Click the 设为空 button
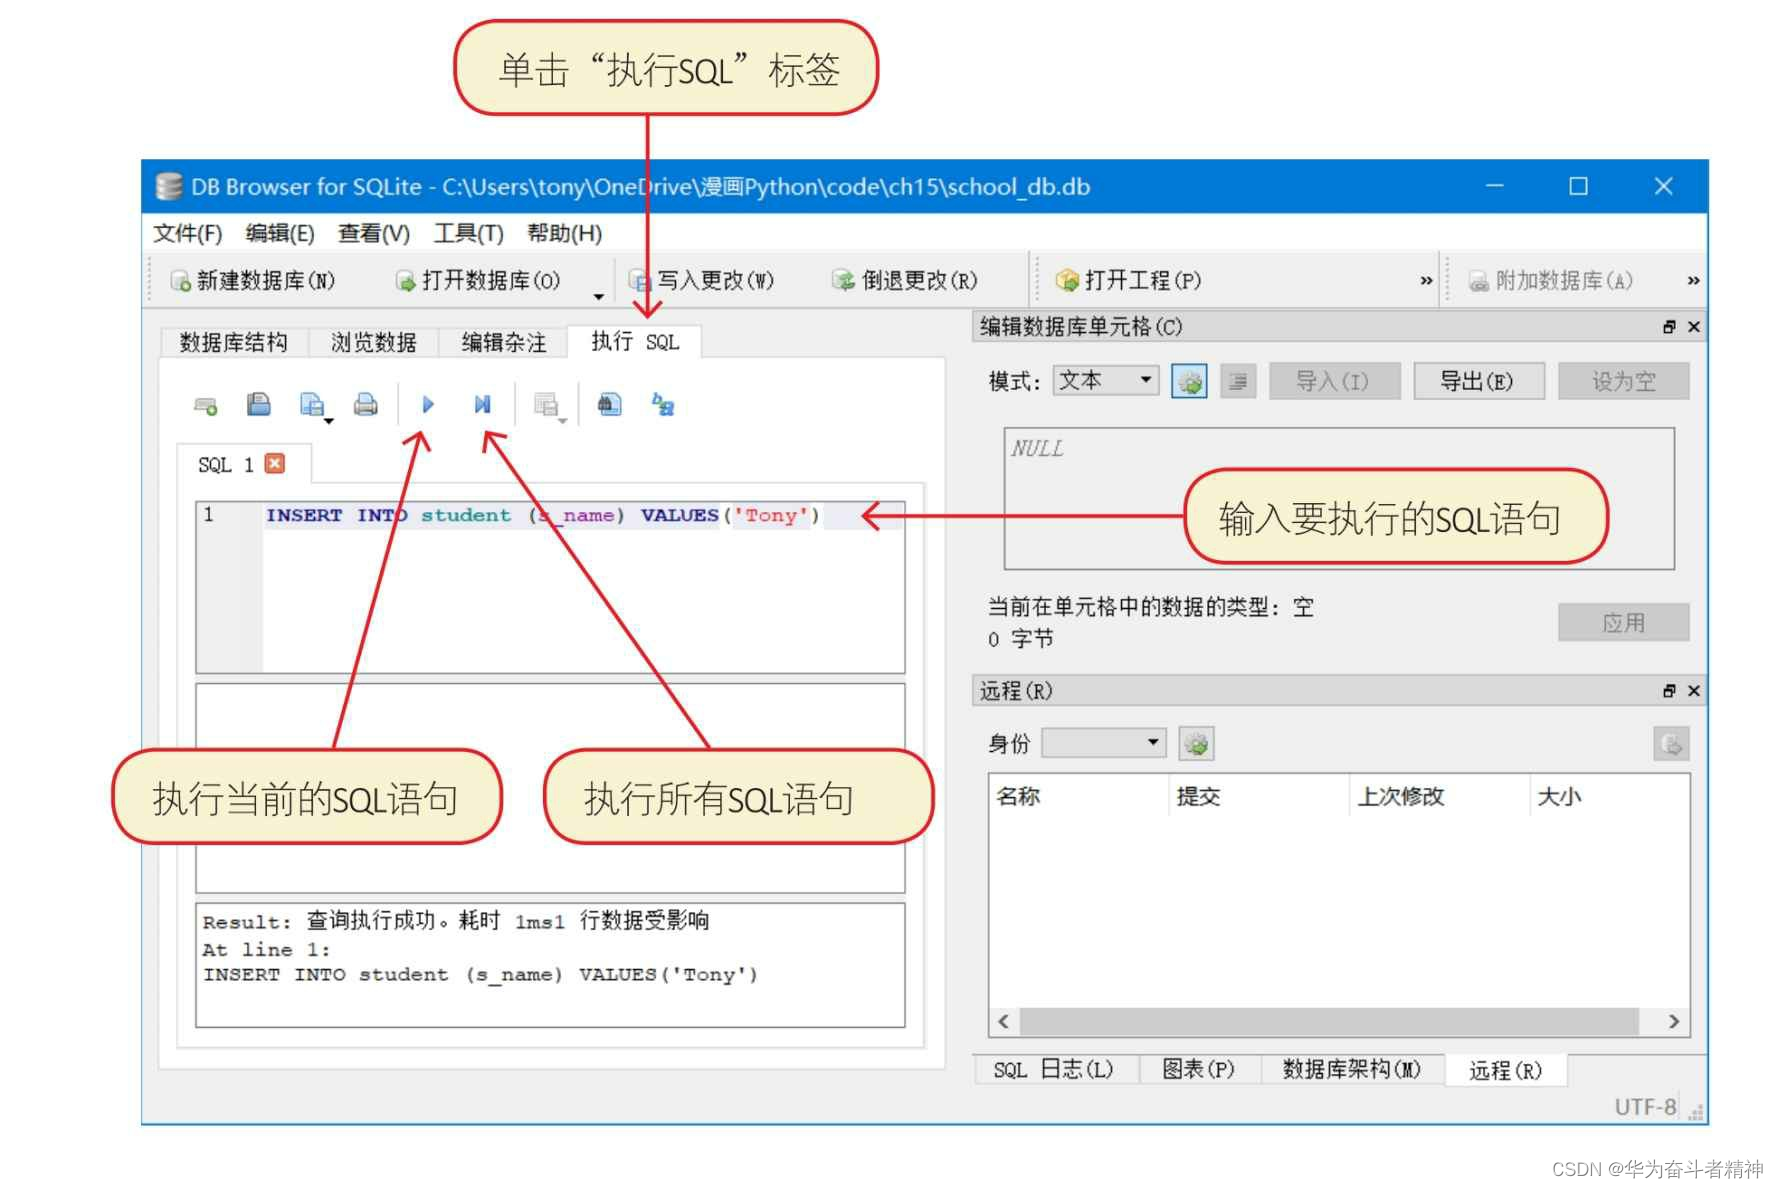The image size is (1778, 1188). tap(1623, 381)
